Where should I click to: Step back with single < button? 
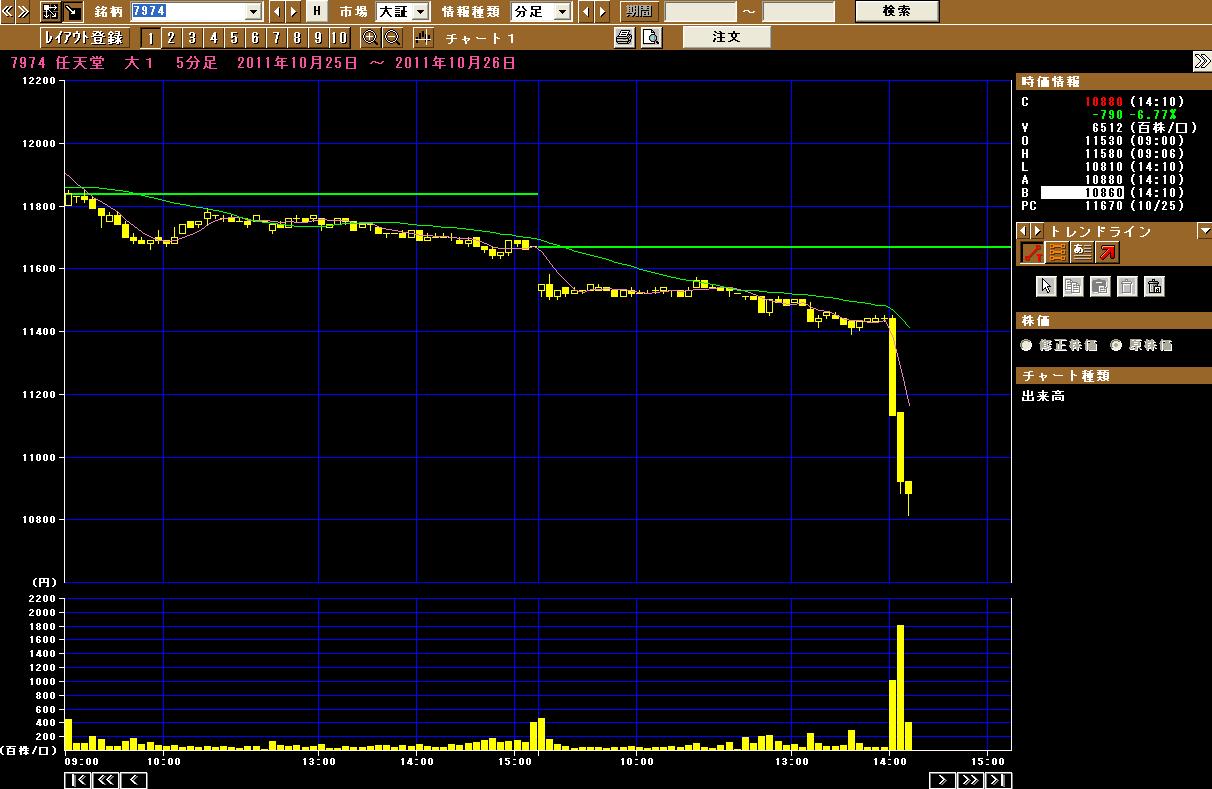(x=133, y=781)
